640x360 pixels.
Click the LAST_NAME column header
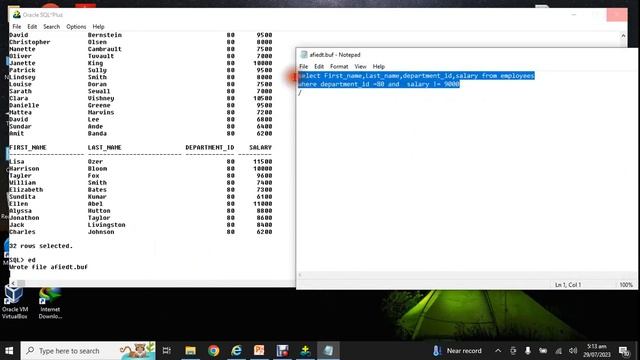click(x=104, y=147)
